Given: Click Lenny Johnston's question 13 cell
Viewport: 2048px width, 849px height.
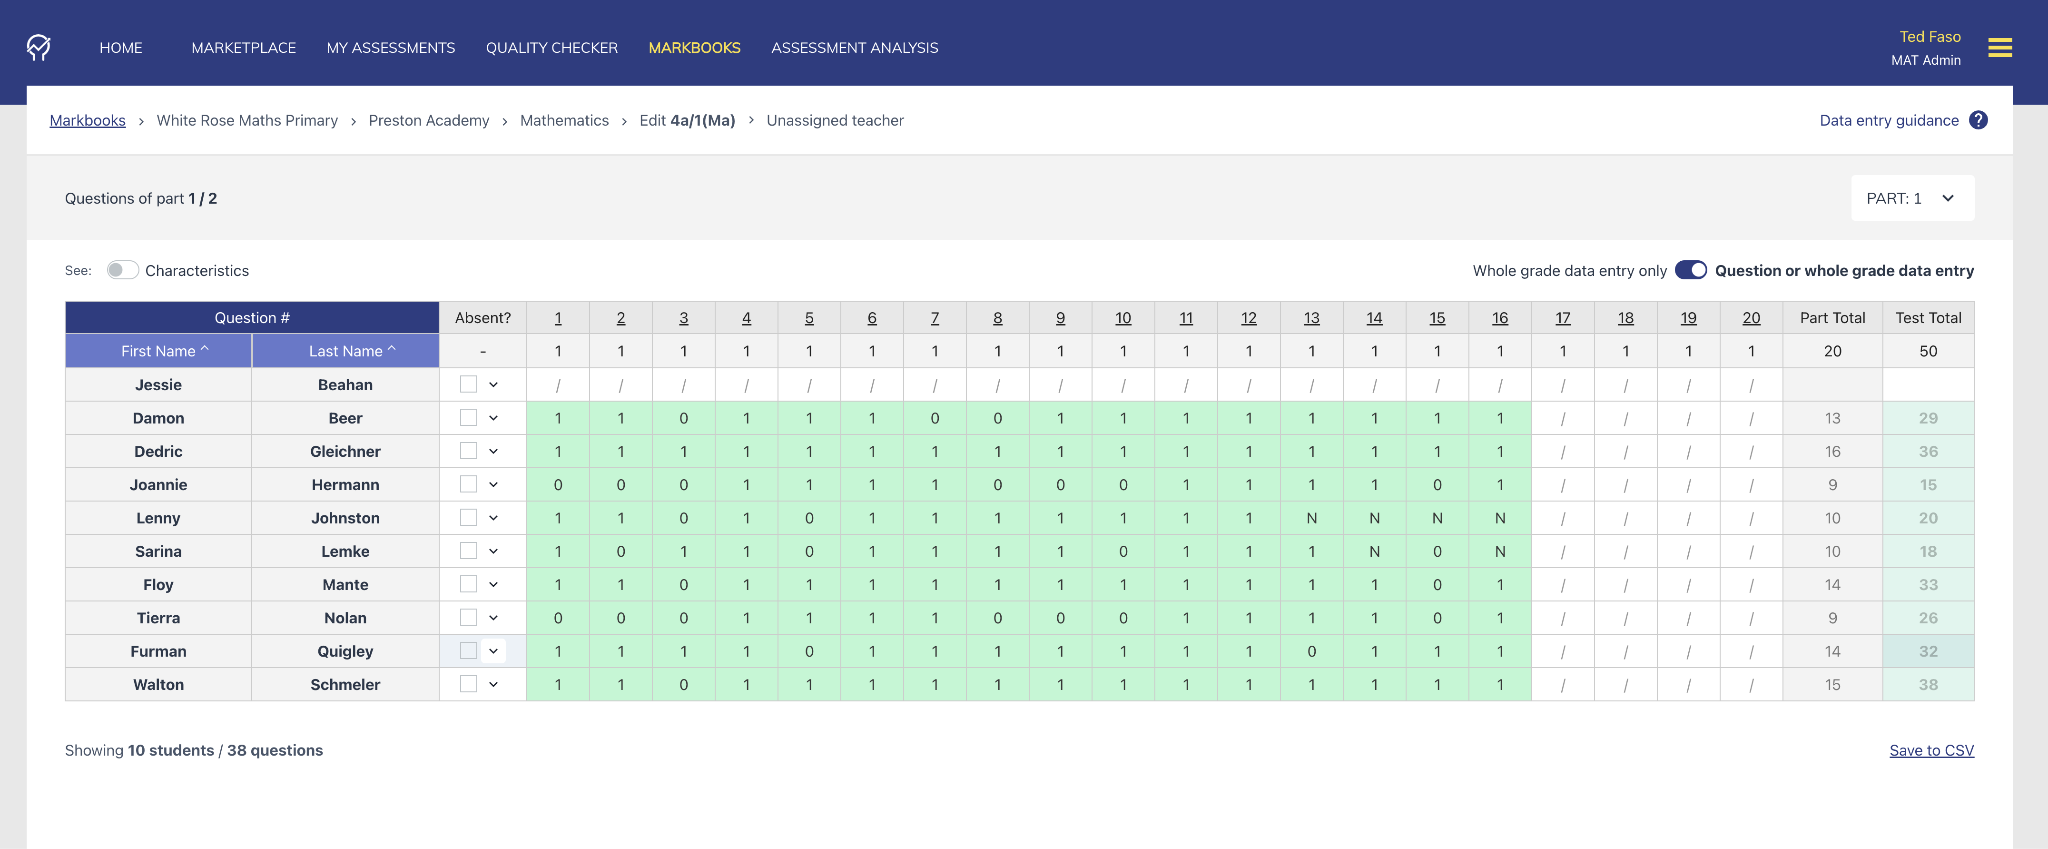Looking at the screenshot, I should coord(1311,518).
